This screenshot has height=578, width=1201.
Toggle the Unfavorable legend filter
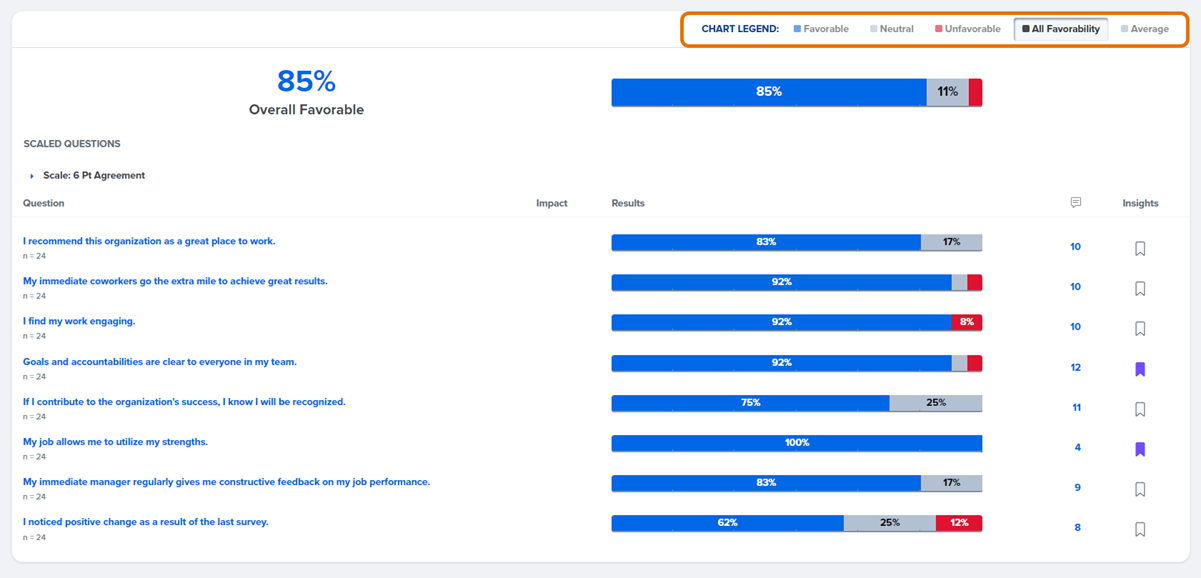tap(968, 29)
